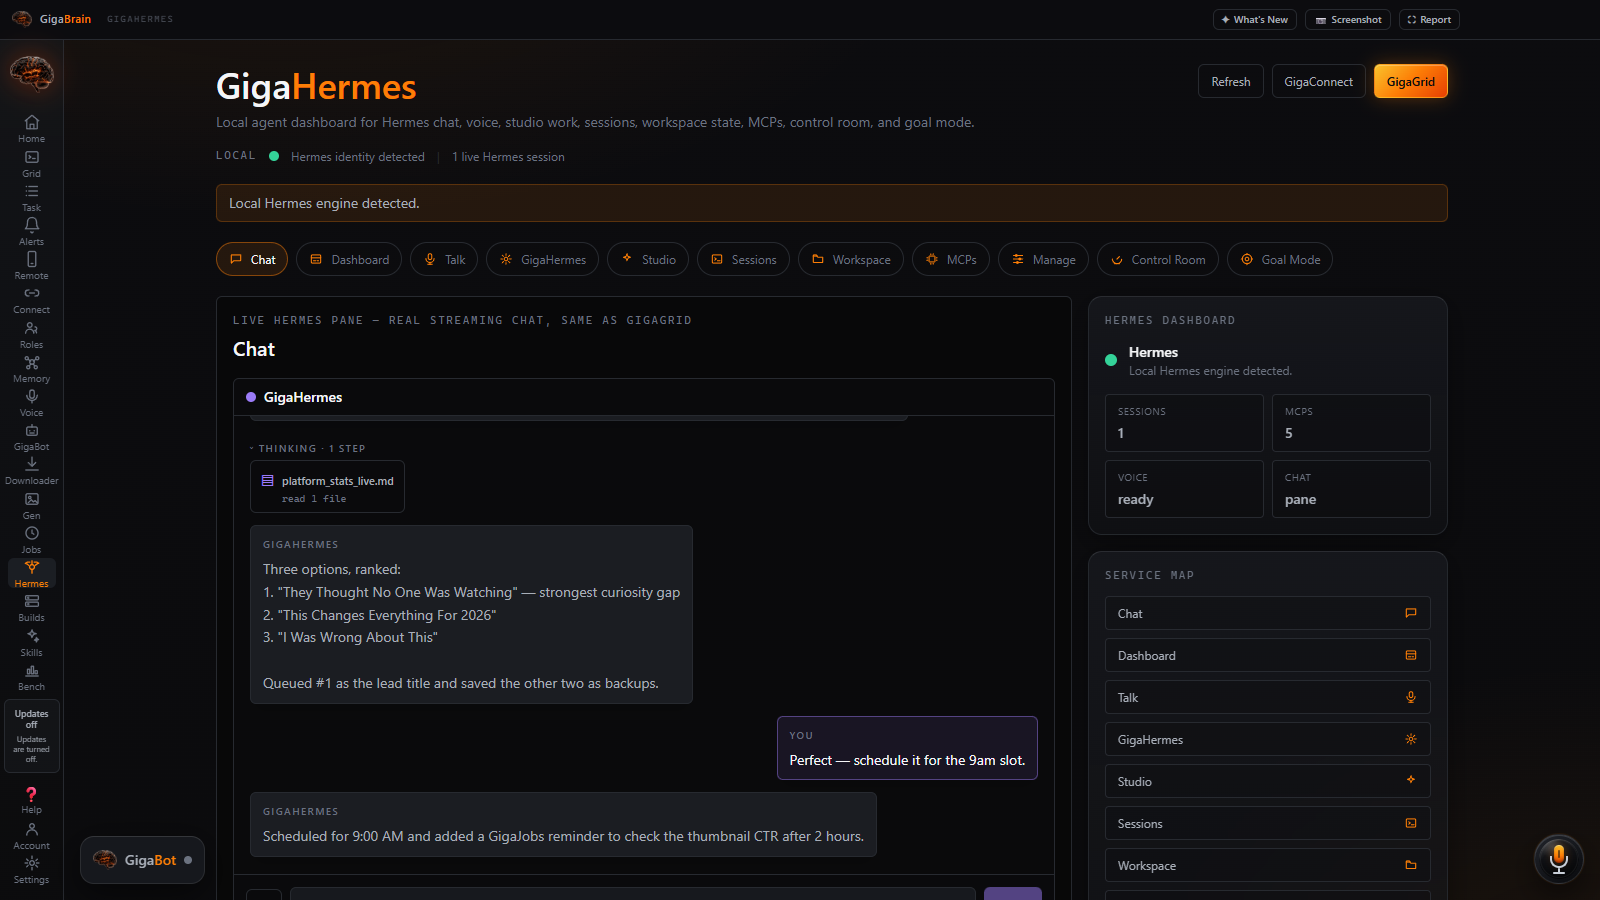
Task: Toggle the Updates off control
Action: pos(32,736)
